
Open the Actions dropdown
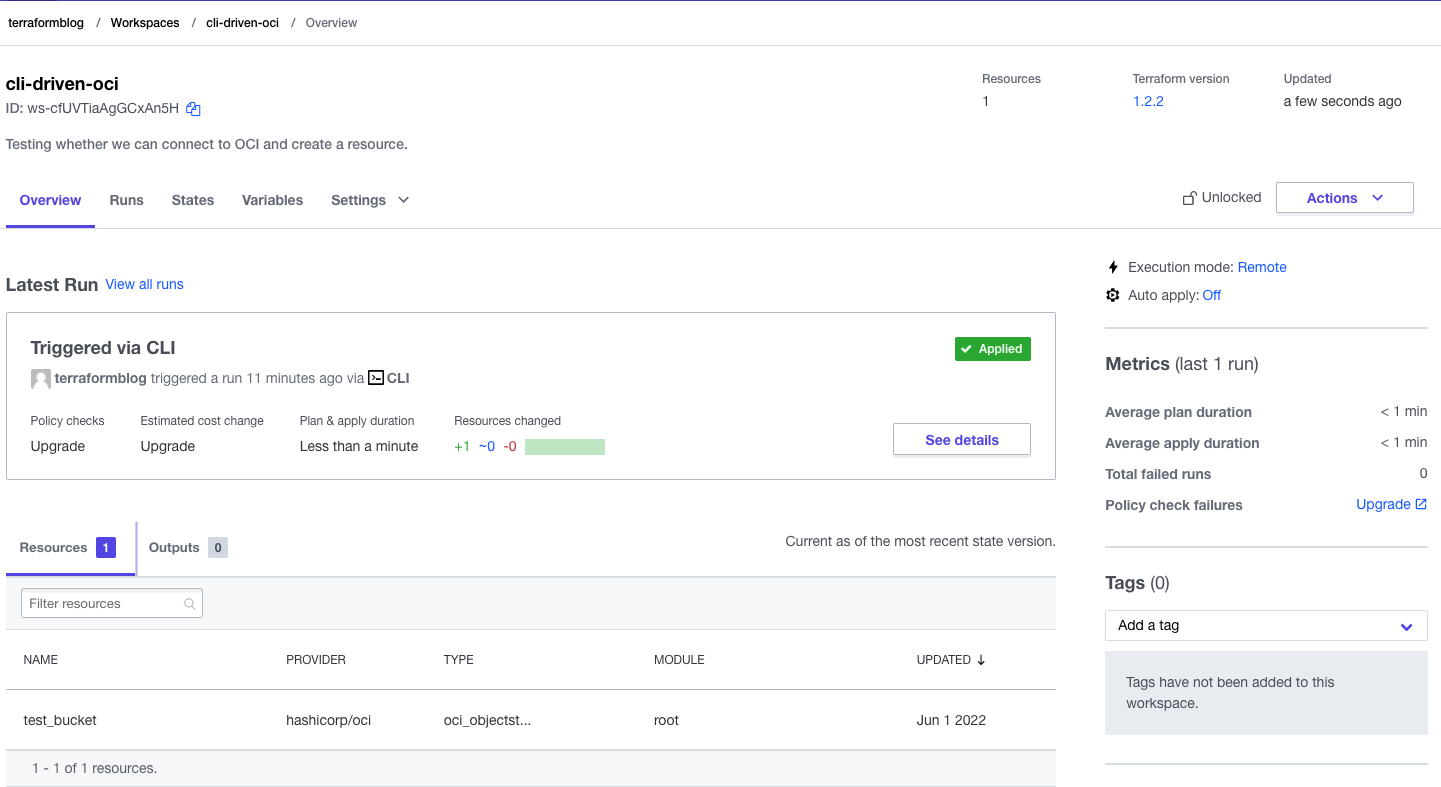tap(1344, 197)
